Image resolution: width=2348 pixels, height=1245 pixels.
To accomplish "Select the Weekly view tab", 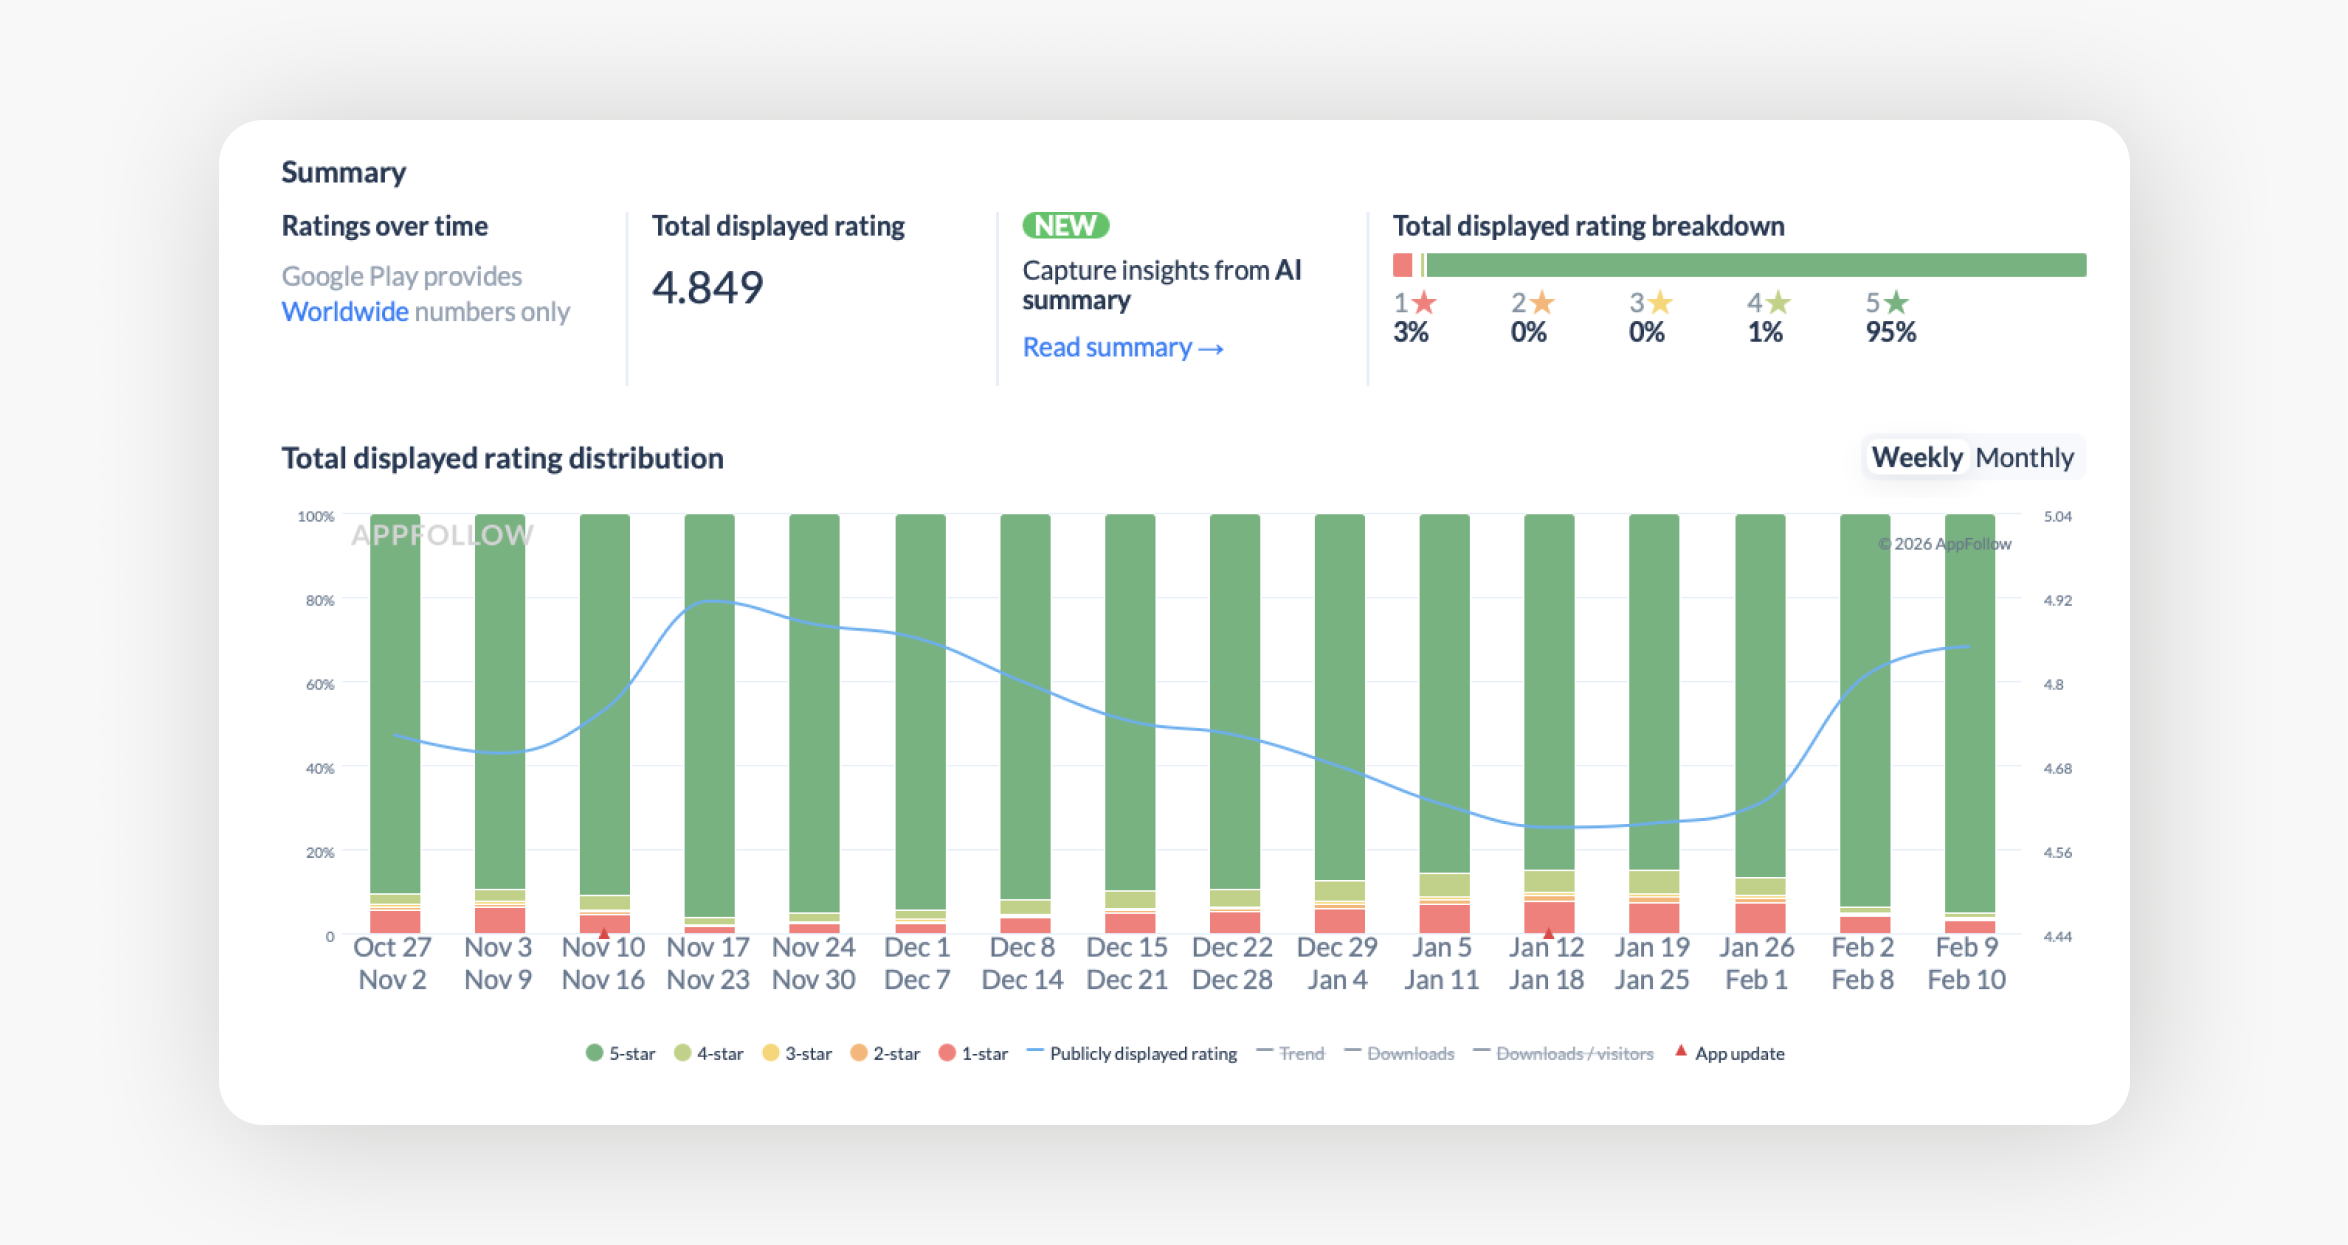I will point(1916,458).
